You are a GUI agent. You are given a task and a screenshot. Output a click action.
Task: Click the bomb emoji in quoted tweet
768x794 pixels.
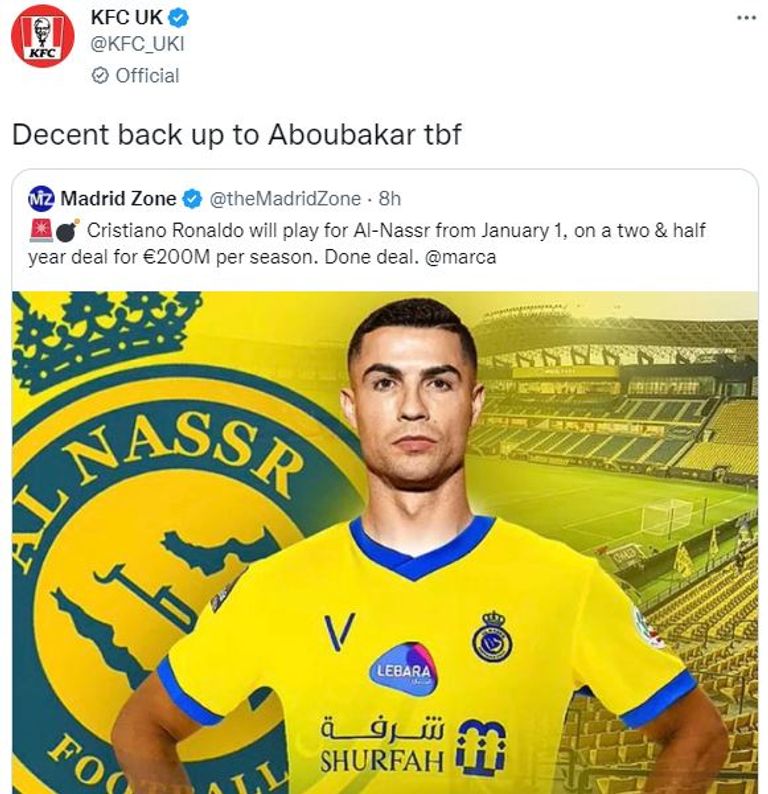tap(67, 231)
